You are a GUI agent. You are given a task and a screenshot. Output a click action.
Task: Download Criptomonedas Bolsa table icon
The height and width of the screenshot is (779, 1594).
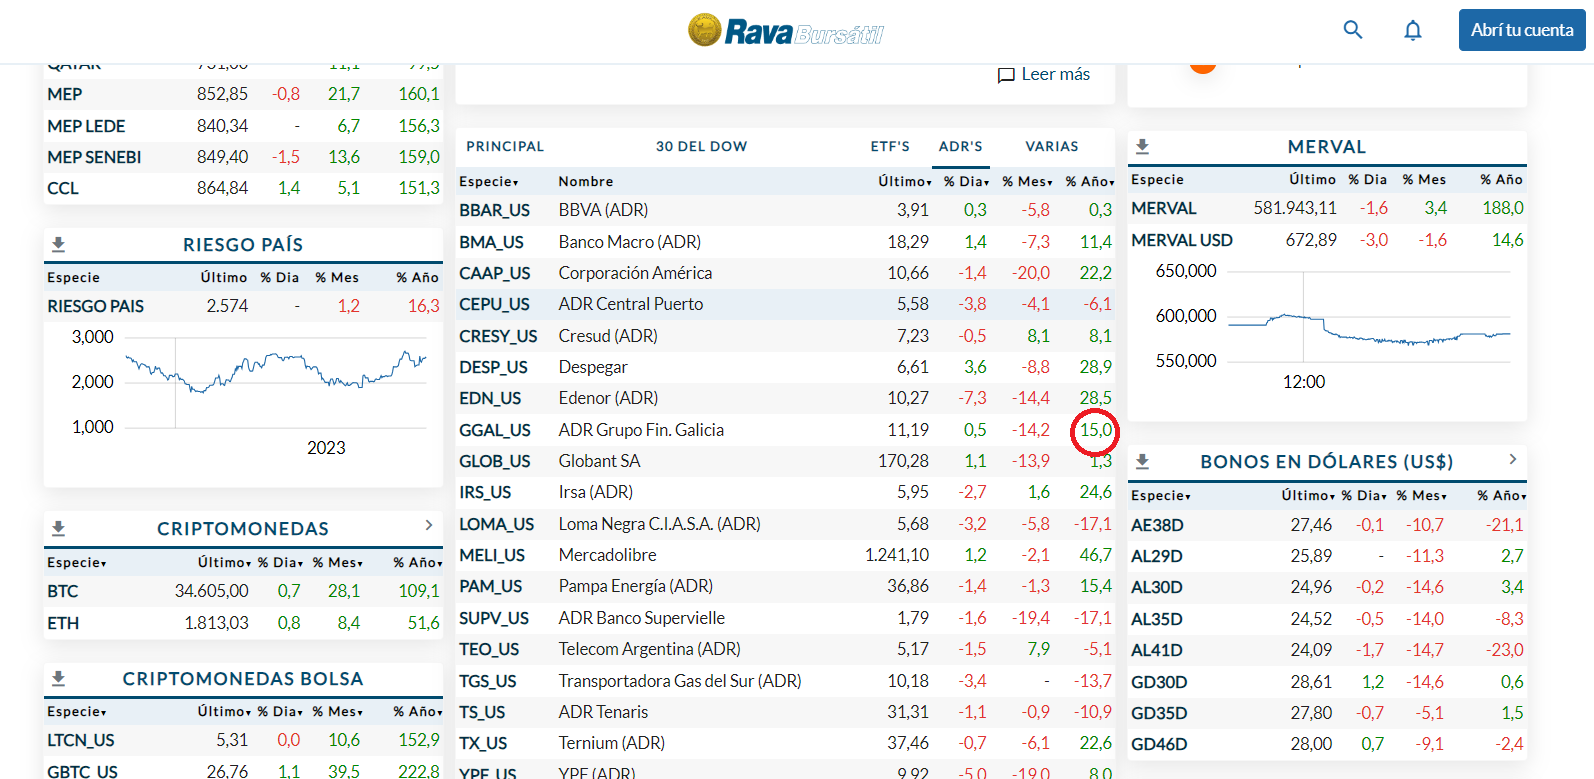(58, 678)
